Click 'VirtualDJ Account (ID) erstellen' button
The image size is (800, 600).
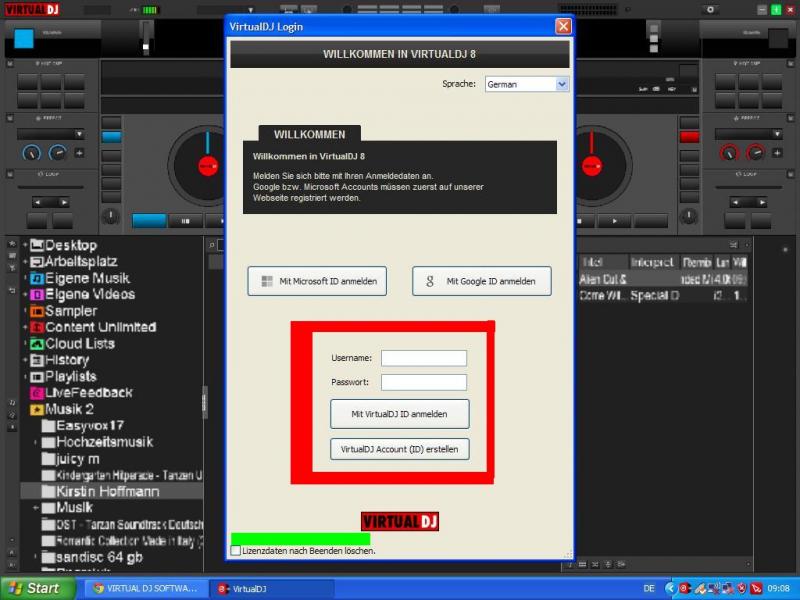tap(399, 450)
